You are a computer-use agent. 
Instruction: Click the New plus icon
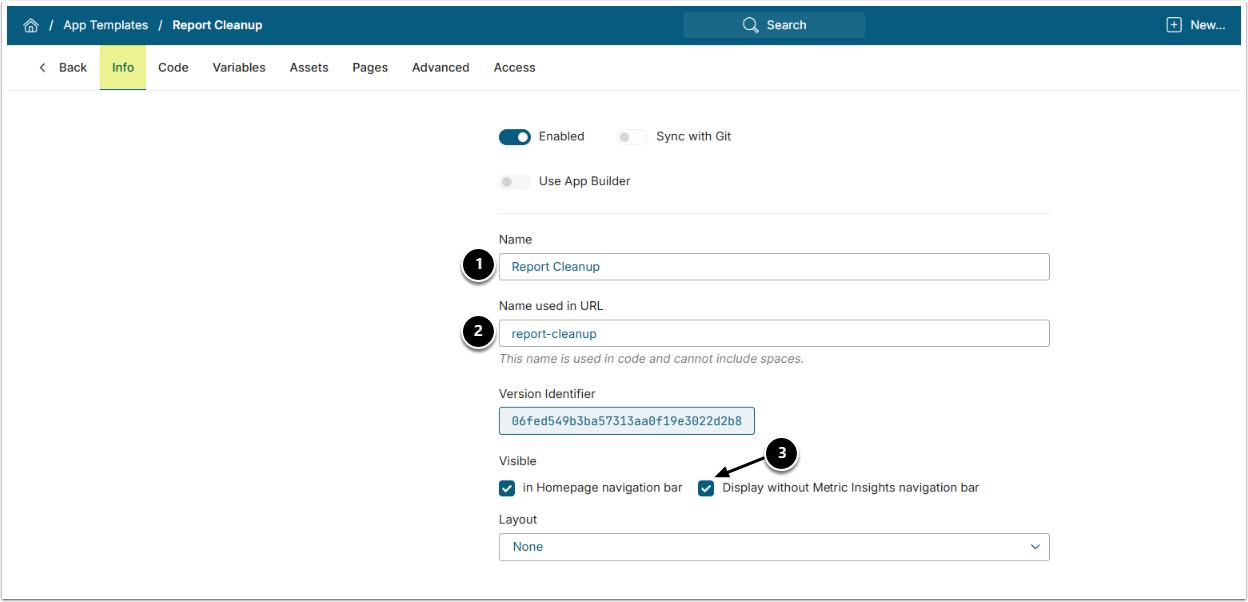point(1174,25)
